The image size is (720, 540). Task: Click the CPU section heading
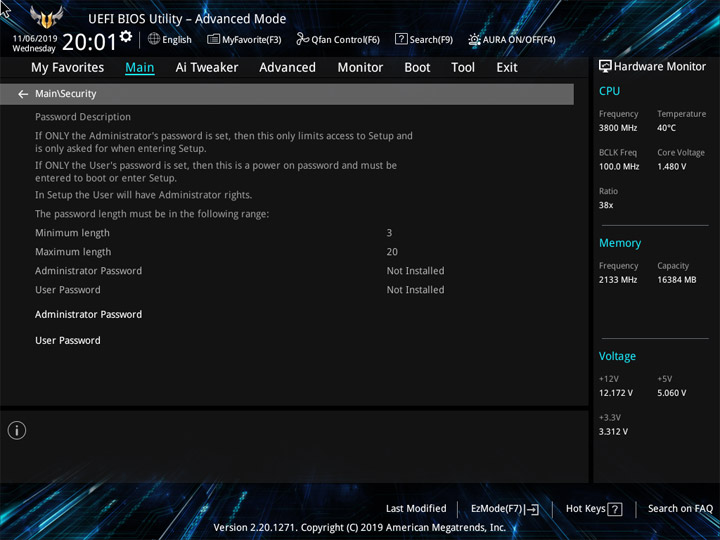coord(609,91)
